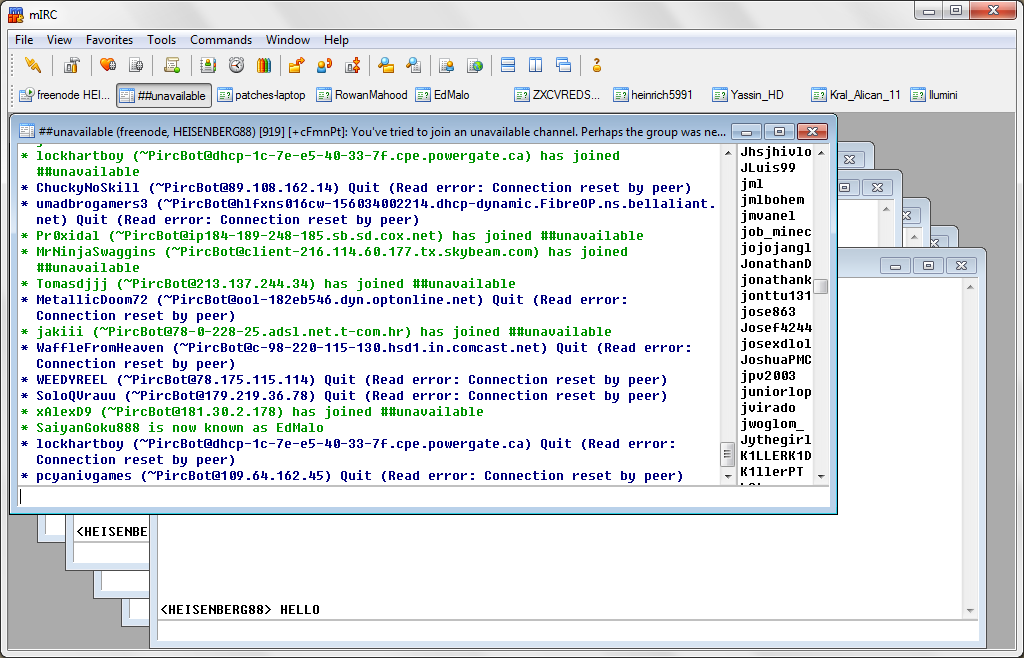The height and width of the screenshot is (658, 1024).
Task: Select the freenode HEI... status window button
Action: point(65,95)
